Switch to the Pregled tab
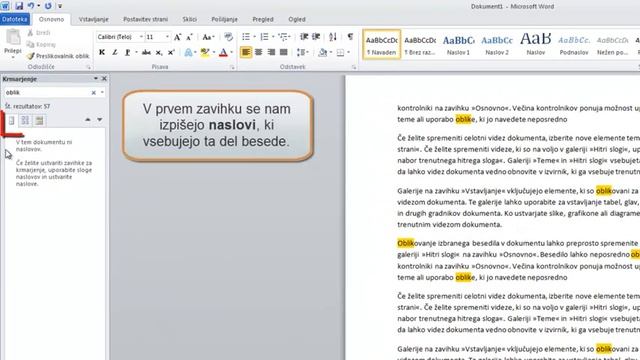This screenshot has width=640, height=360. click(263, 19)
